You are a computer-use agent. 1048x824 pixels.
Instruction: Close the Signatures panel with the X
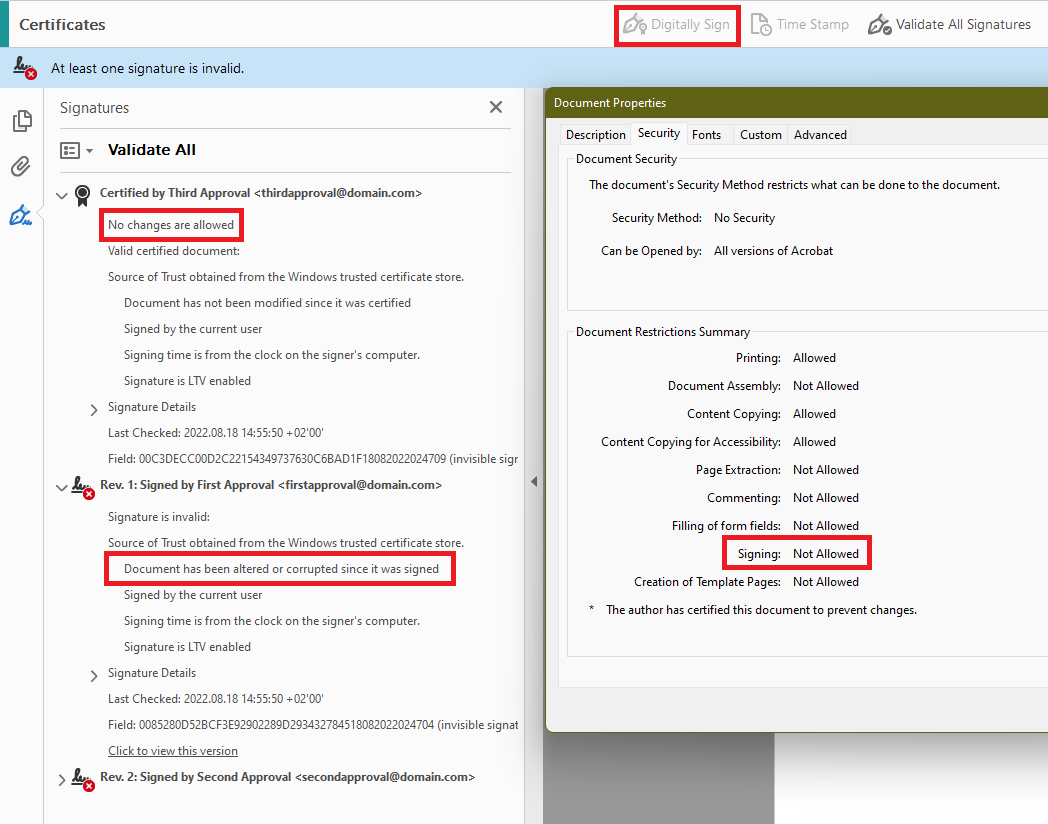[495, 107]
